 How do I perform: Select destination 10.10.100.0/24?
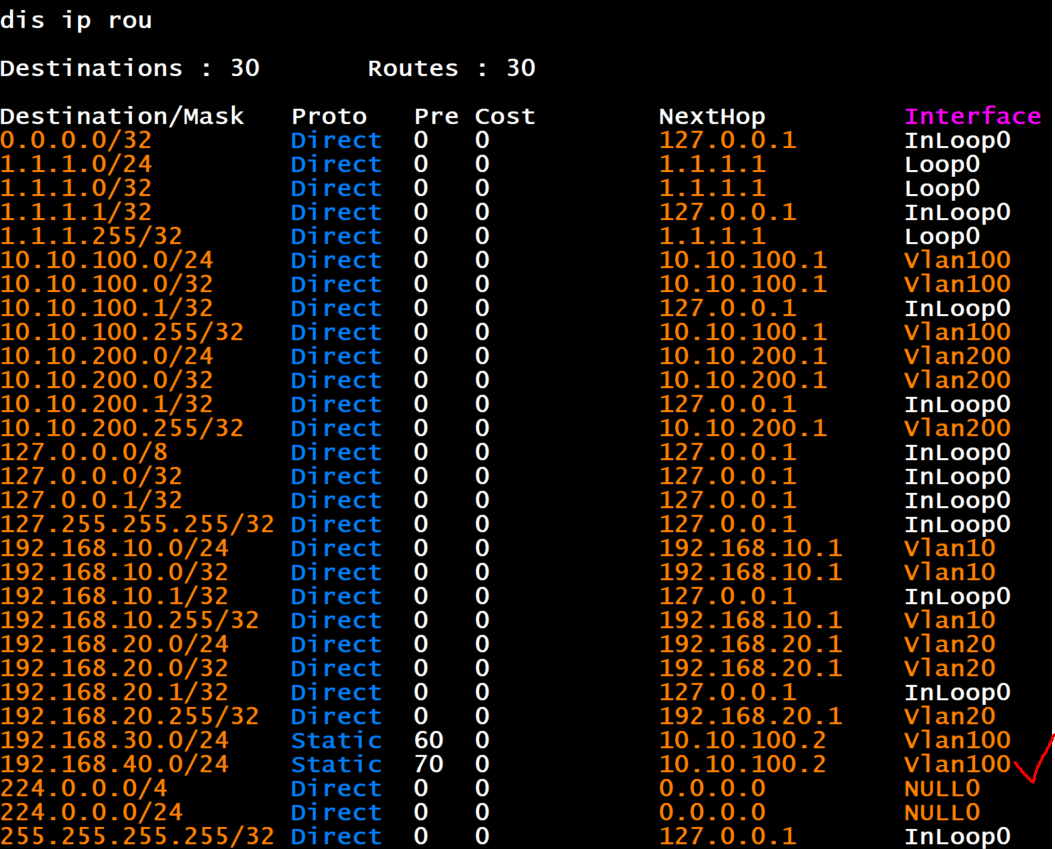[x=107, y=260]
